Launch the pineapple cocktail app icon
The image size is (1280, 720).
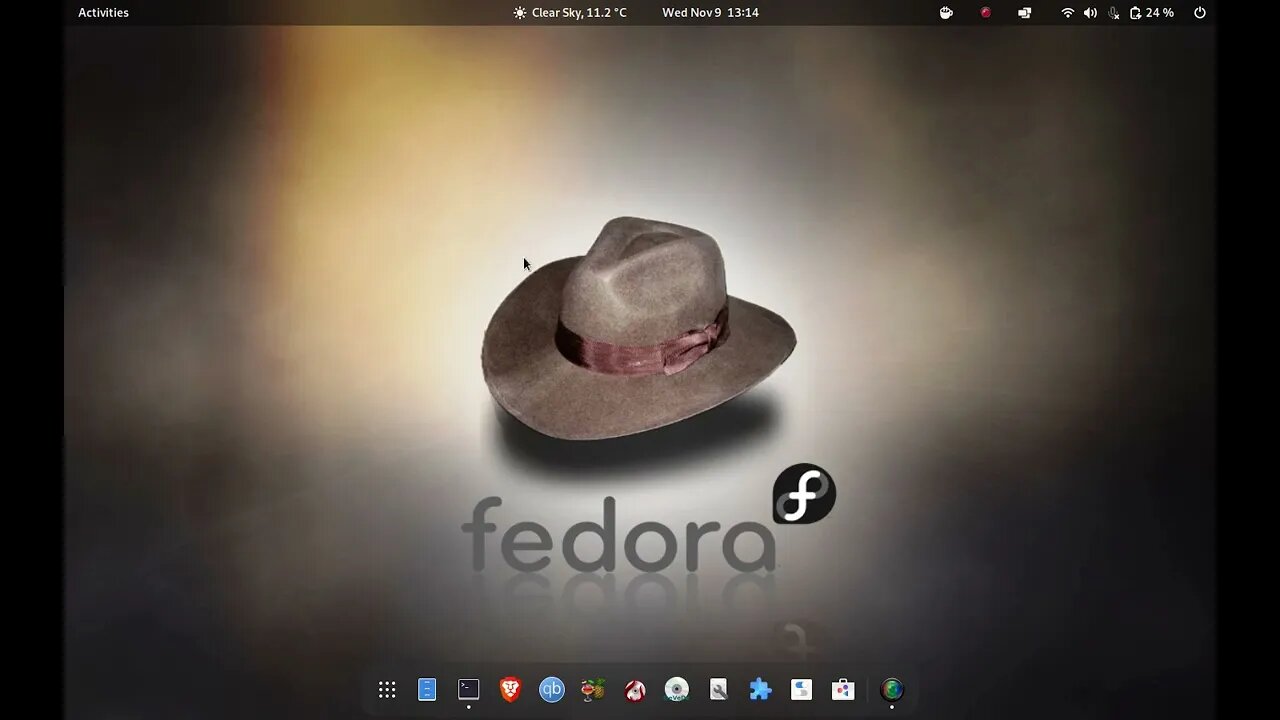[593, 689]
